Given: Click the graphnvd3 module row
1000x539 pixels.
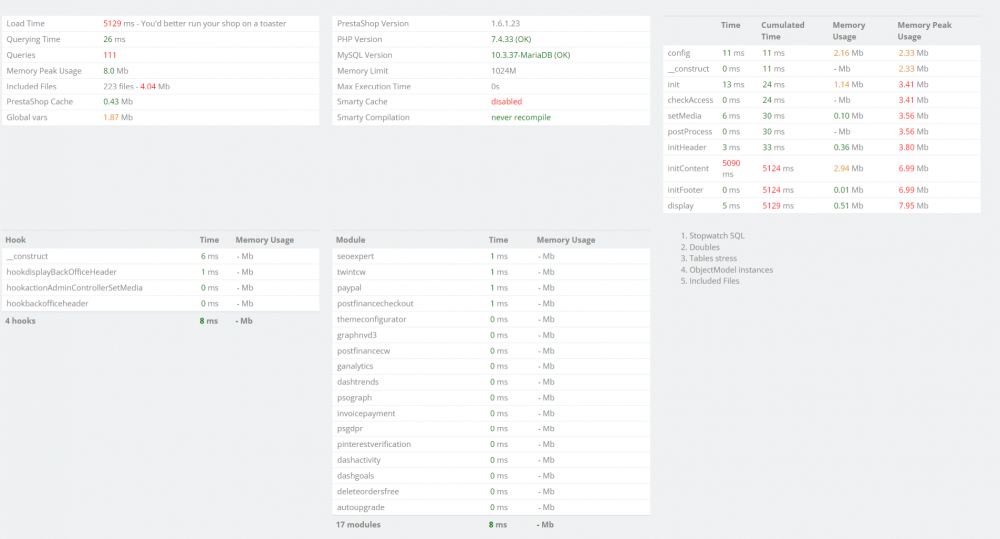Looking at the screenshot, I should coord(491,335).
